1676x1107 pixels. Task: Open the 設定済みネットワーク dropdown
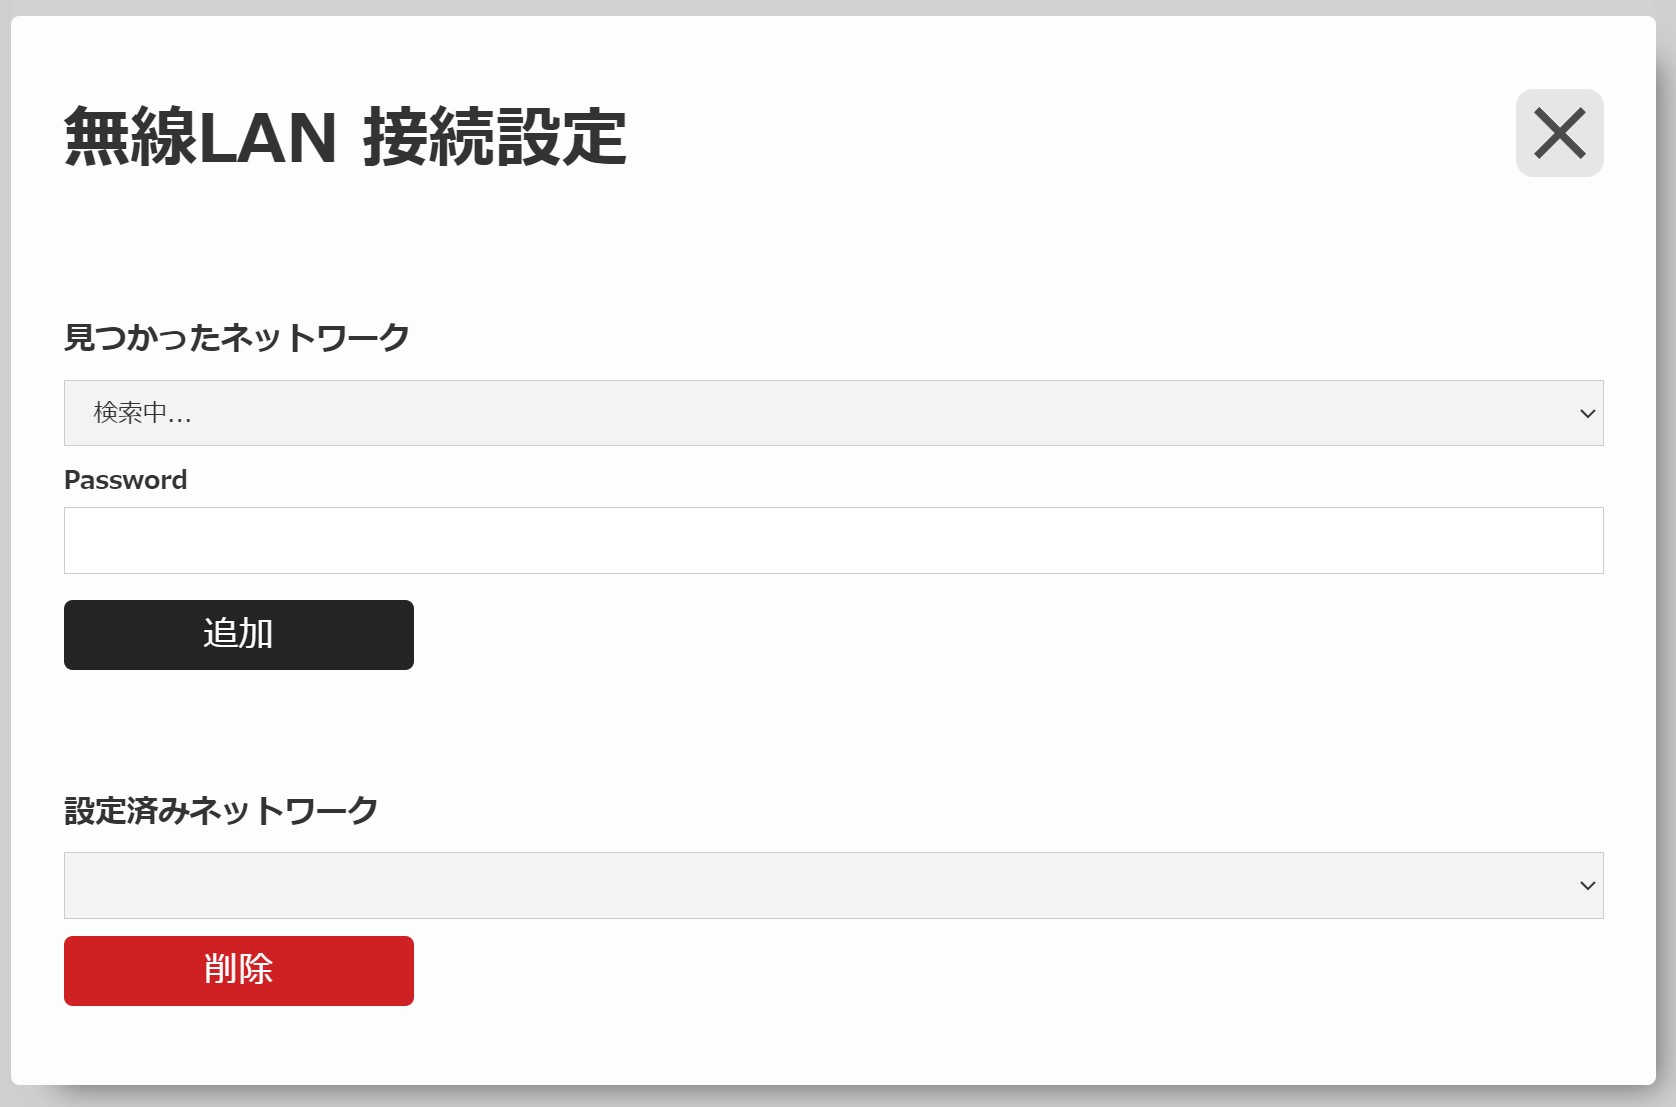(833, 885)
